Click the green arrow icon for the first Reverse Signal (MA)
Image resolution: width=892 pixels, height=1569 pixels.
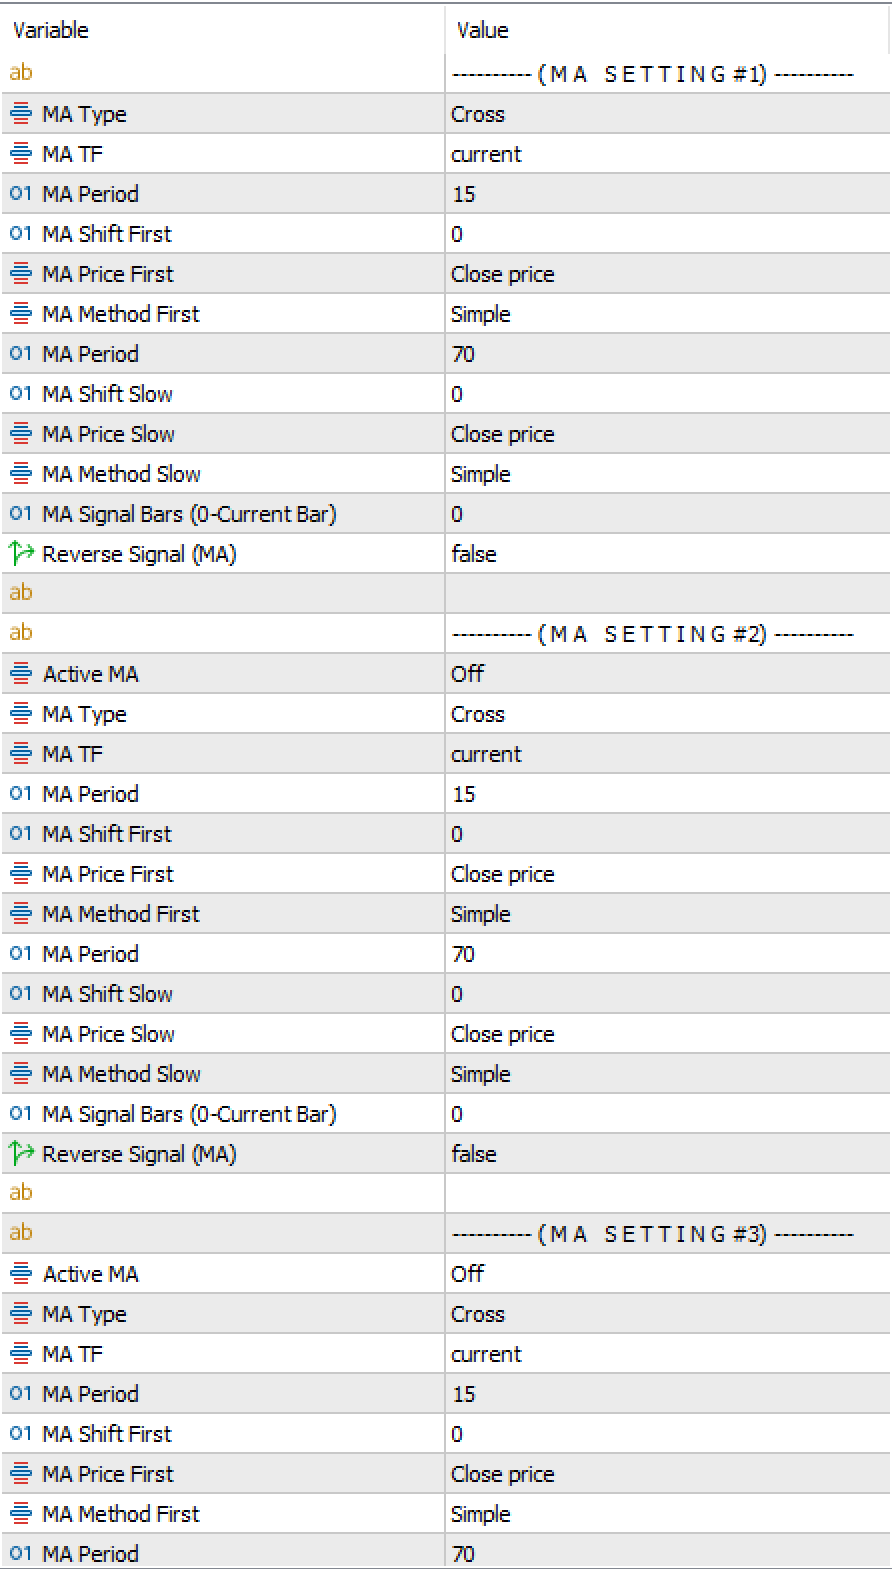[x=21, y=553]
